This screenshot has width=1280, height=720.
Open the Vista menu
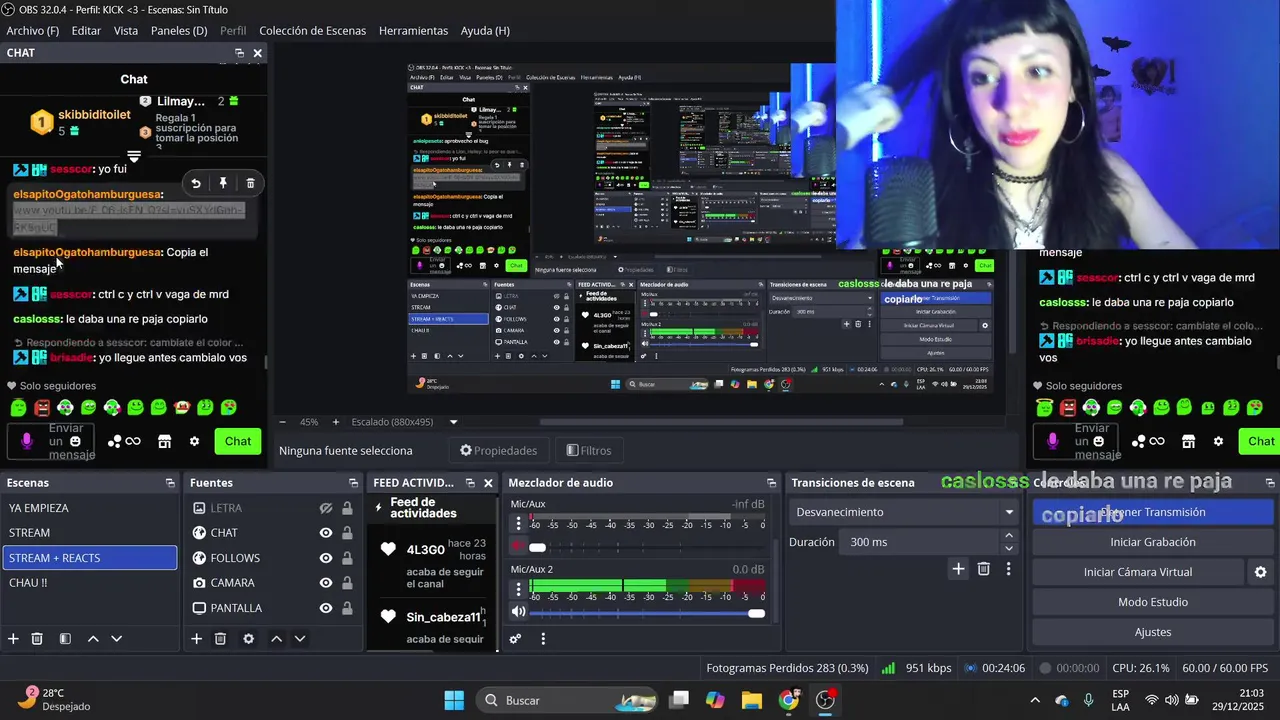pyautogui.click(x=126, y=31)
